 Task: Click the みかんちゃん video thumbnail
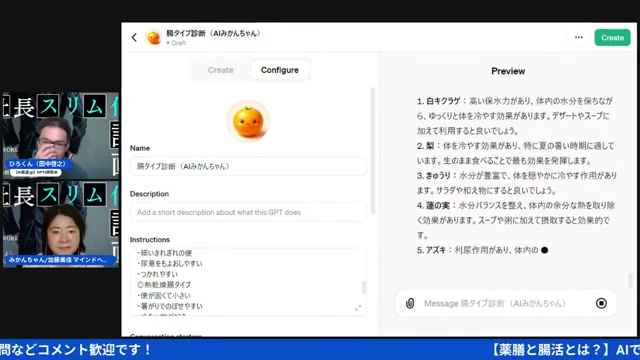pyautogui.click(x=60, y=224)
